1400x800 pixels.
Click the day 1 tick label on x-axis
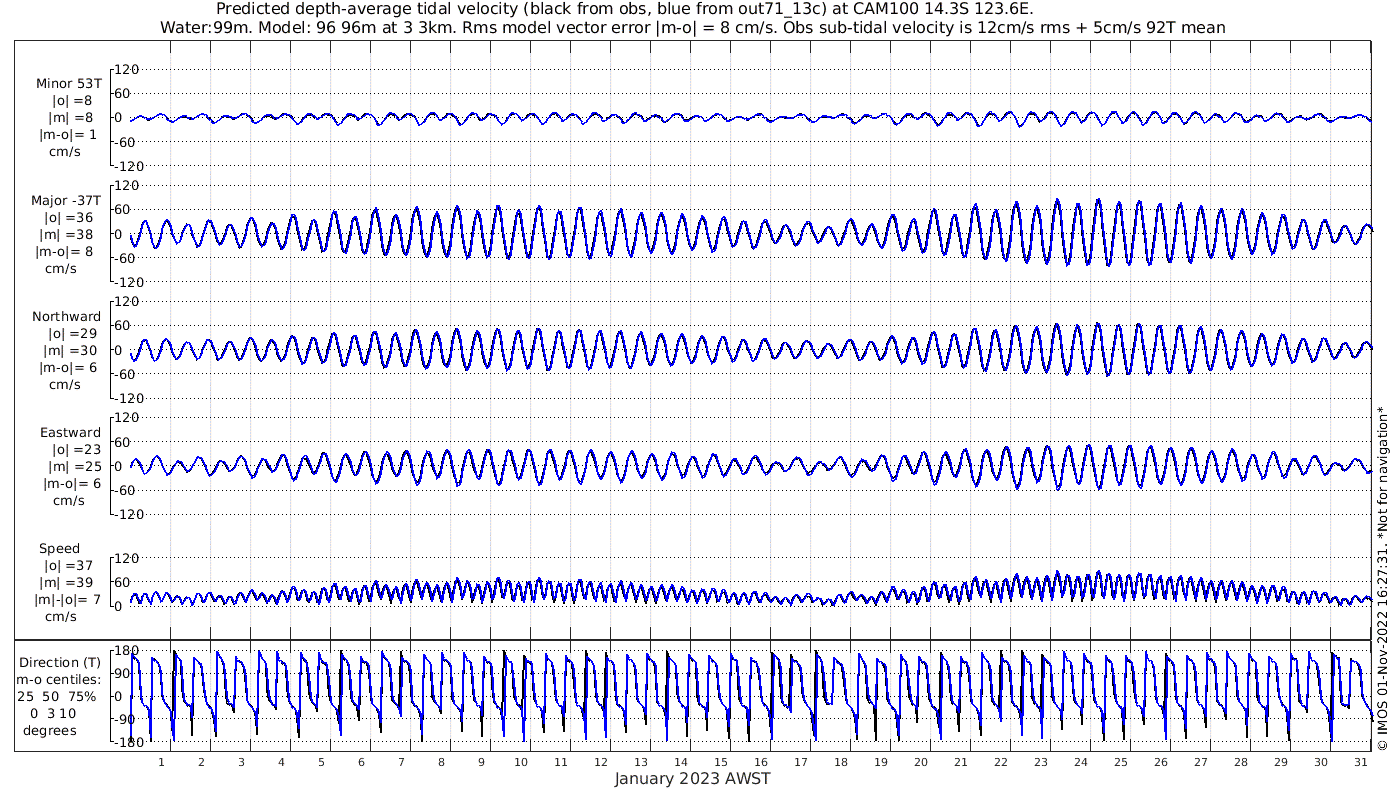point(161,762)
